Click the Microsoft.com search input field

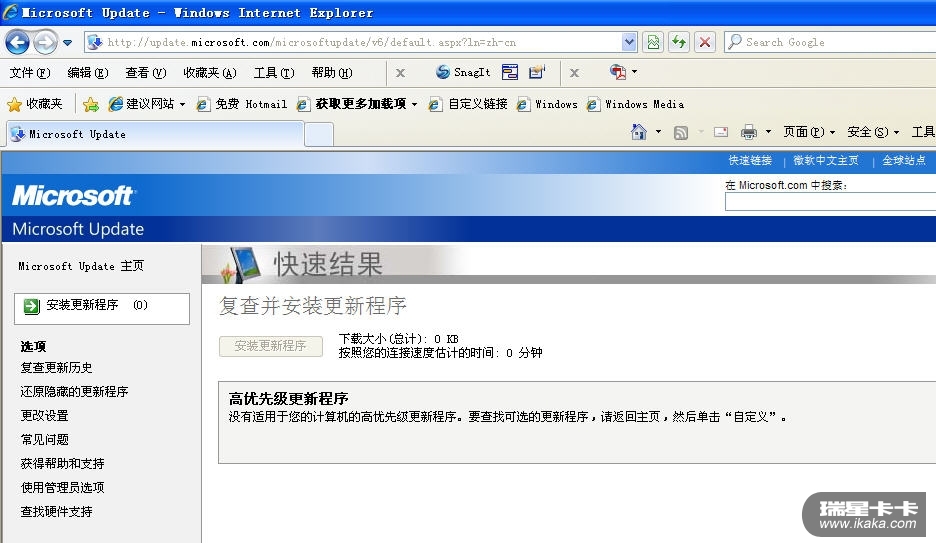[830, 202]
